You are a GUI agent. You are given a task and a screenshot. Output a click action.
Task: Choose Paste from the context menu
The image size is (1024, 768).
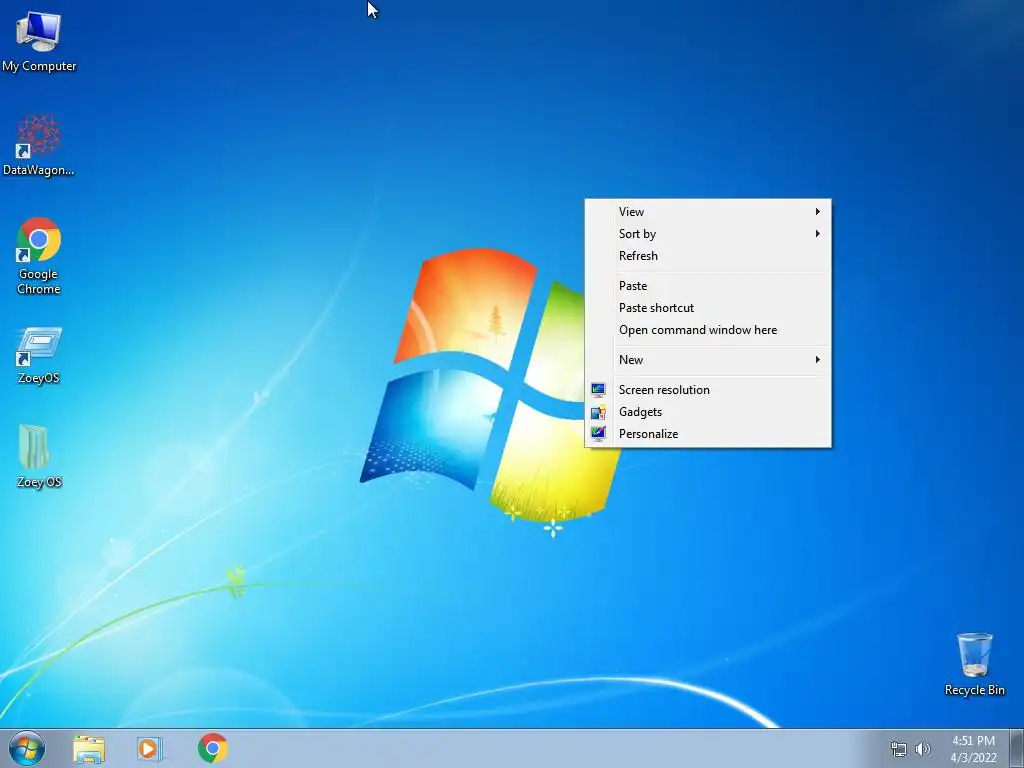point(708,286)
